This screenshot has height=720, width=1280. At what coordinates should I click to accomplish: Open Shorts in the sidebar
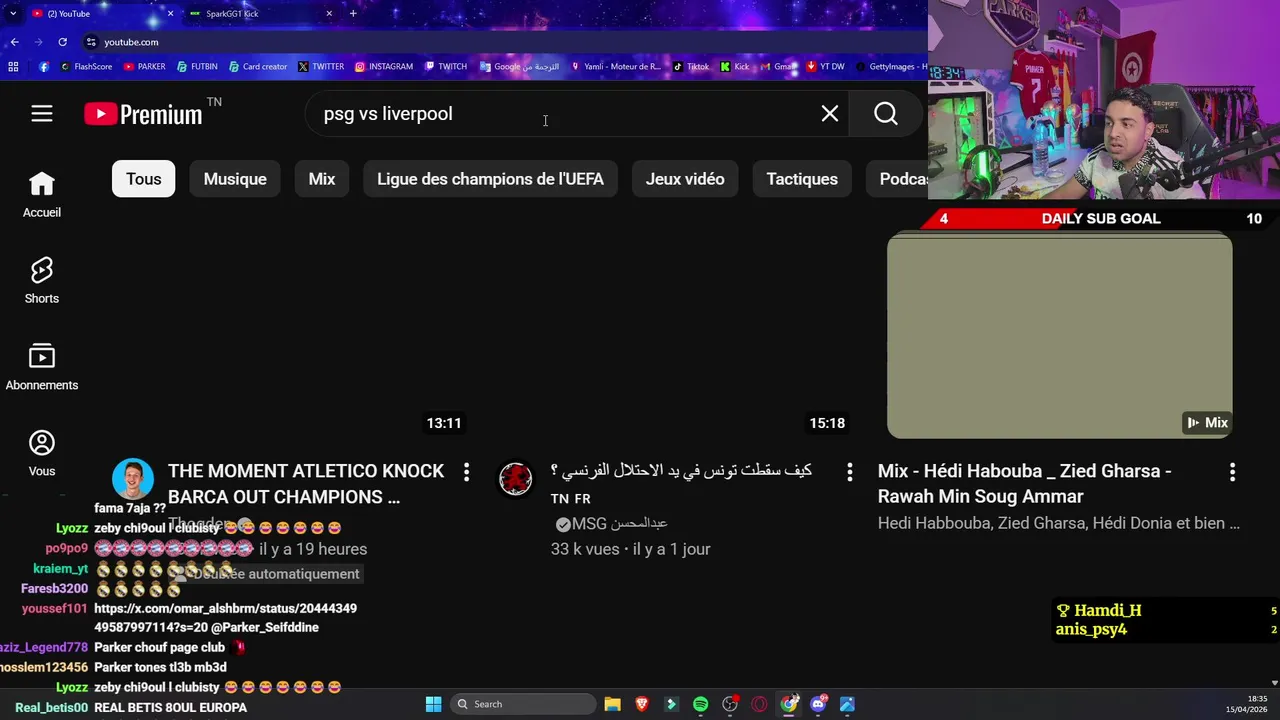tap(42, 281)
